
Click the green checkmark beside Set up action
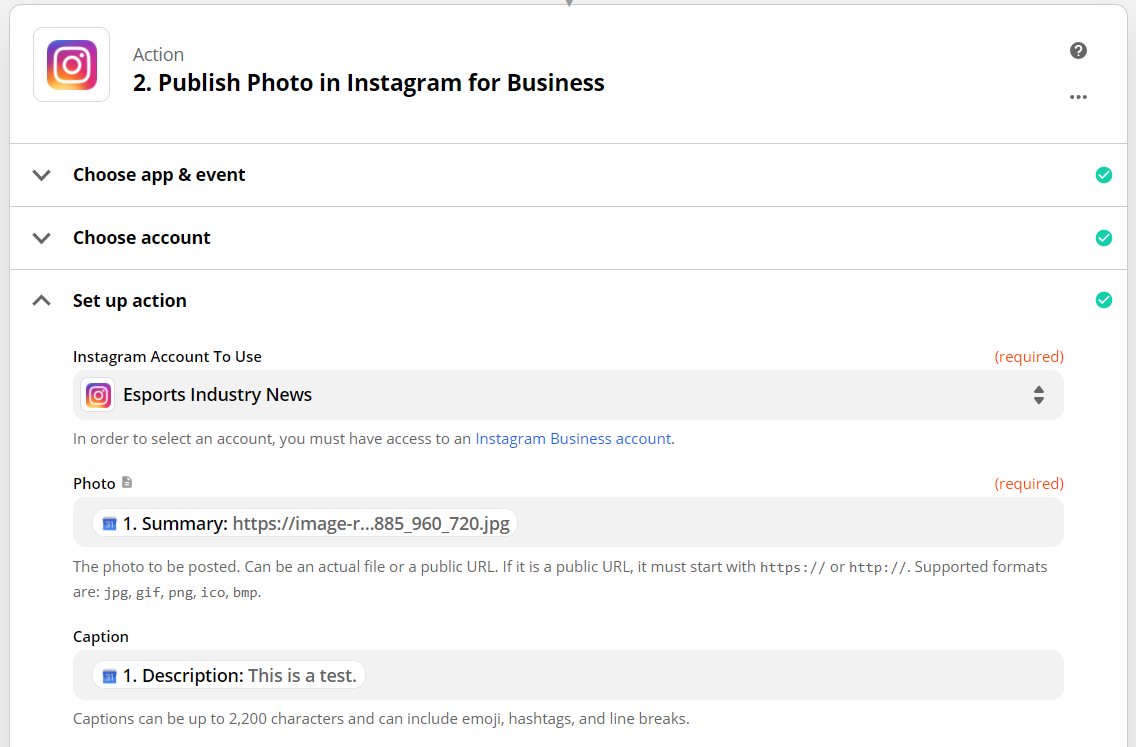[1104, 300]
